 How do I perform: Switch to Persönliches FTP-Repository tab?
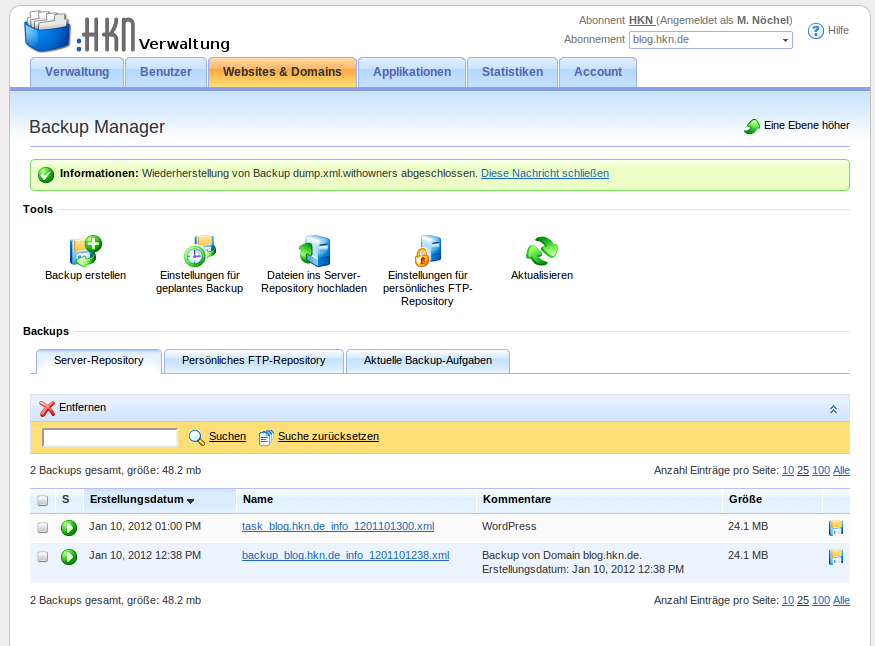point(253,361)
